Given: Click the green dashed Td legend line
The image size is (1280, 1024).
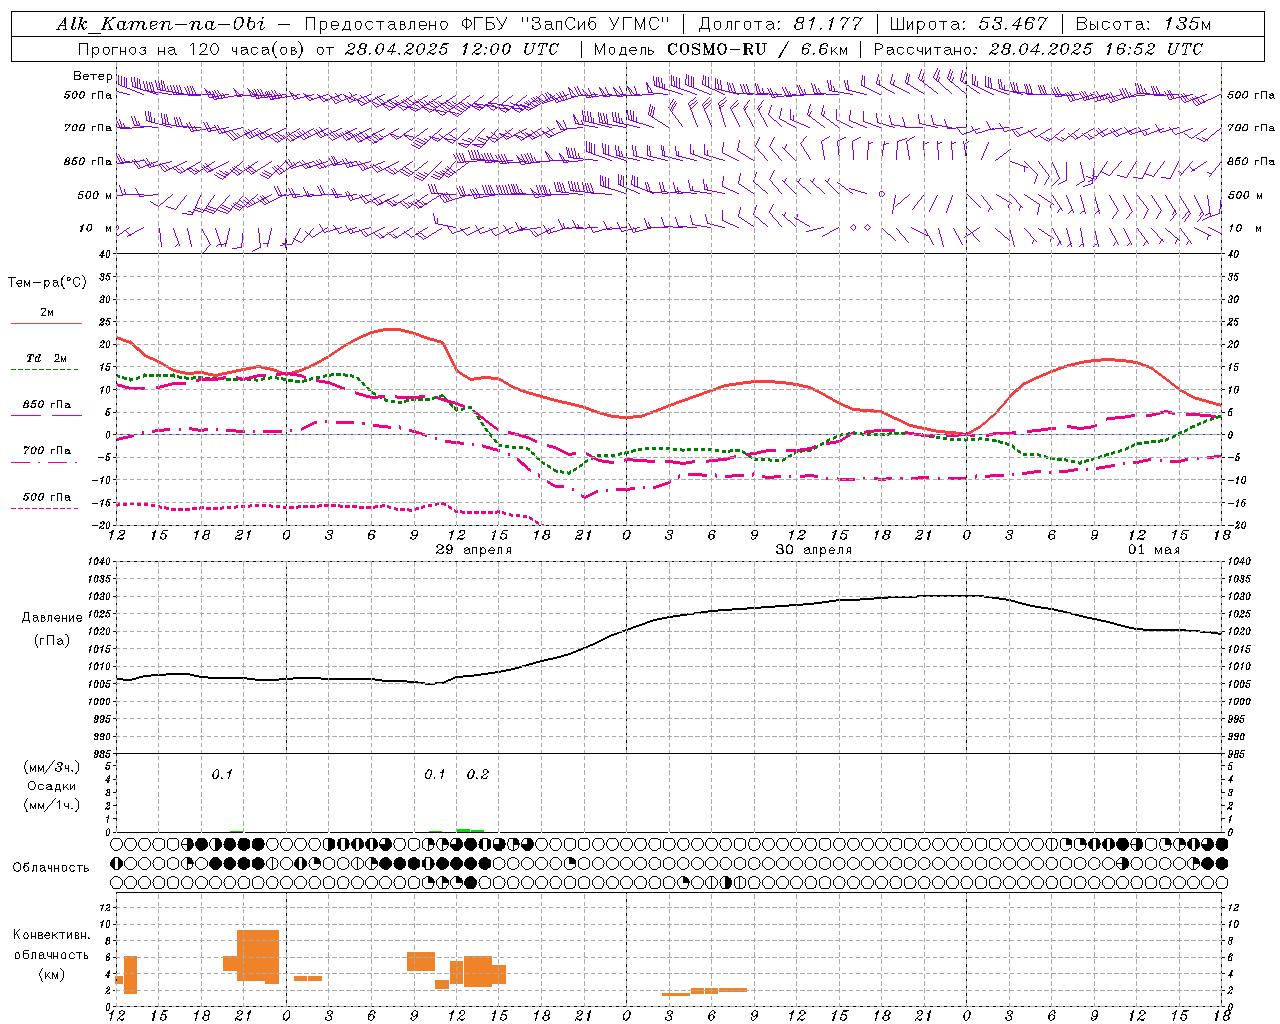Looking at the screenshot, I should (46, 369).
